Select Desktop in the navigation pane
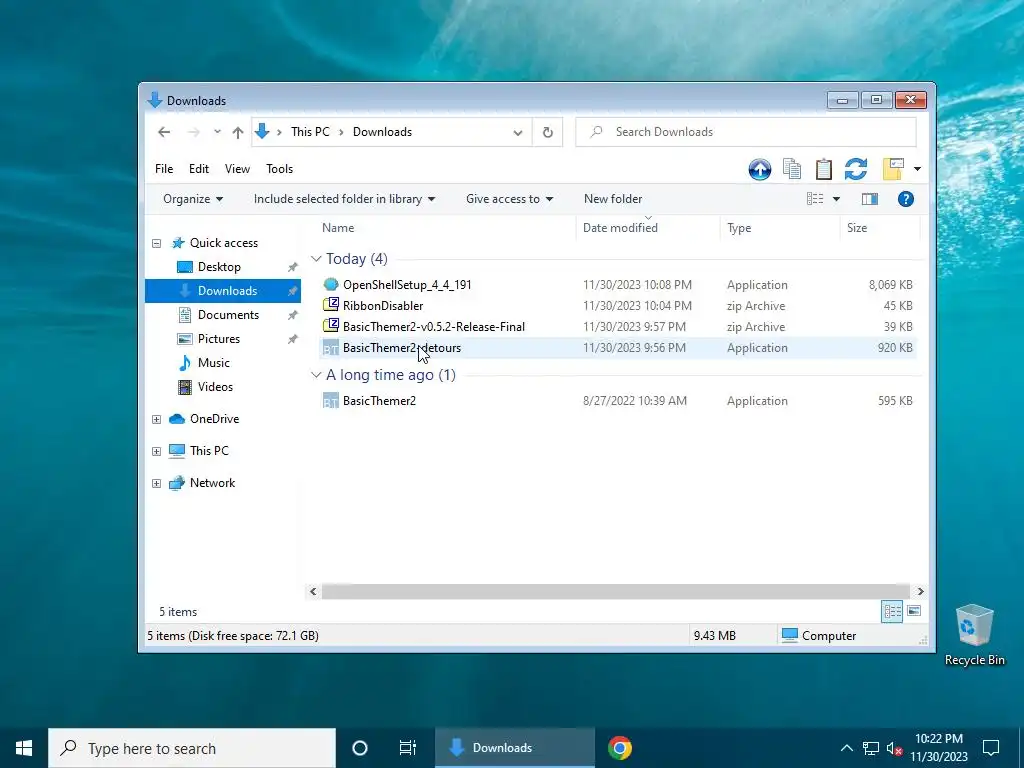Screen dimensions: 1024x768 click(x=219, y=267)
